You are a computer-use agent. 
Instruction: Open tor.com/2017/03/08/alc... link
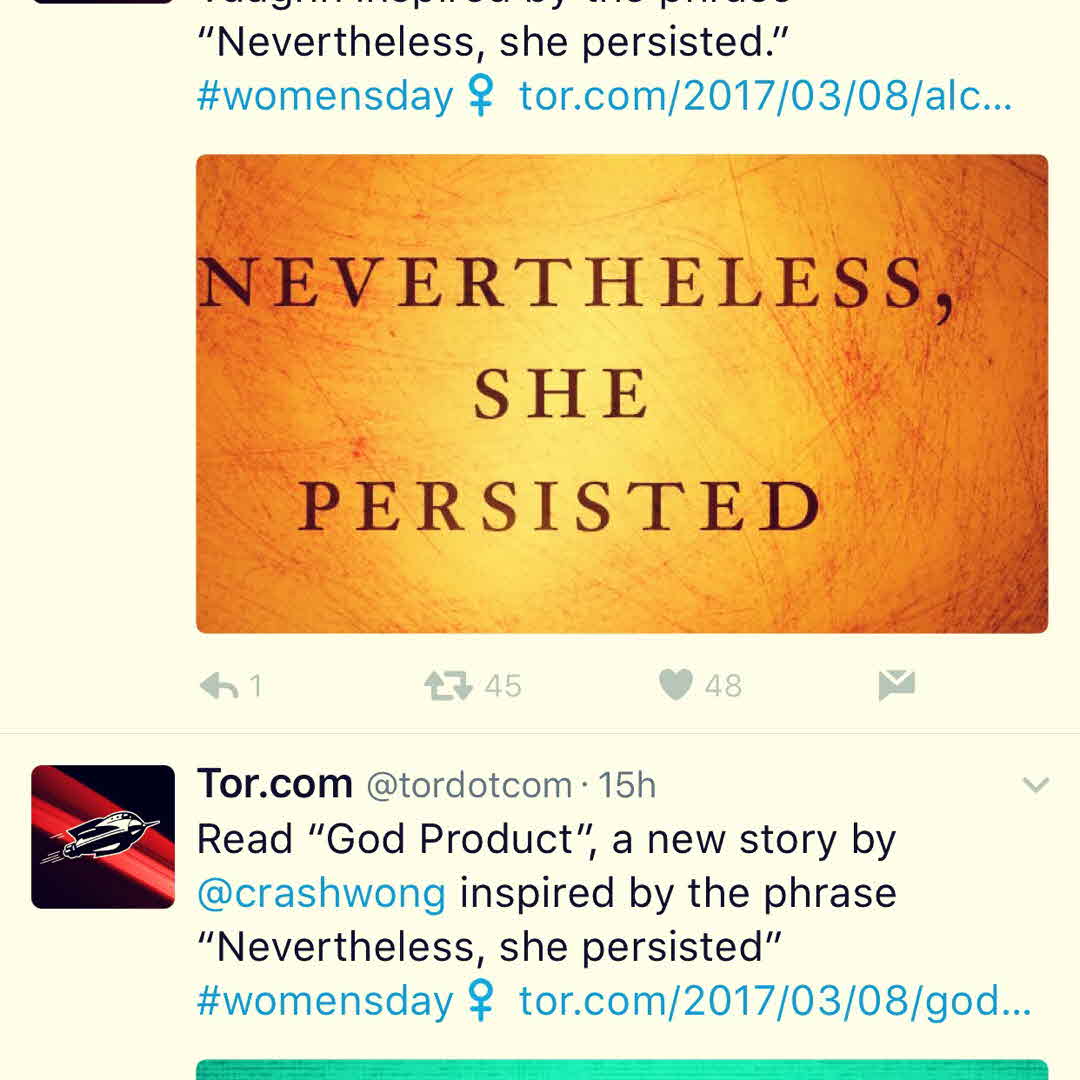click(765, 96)
